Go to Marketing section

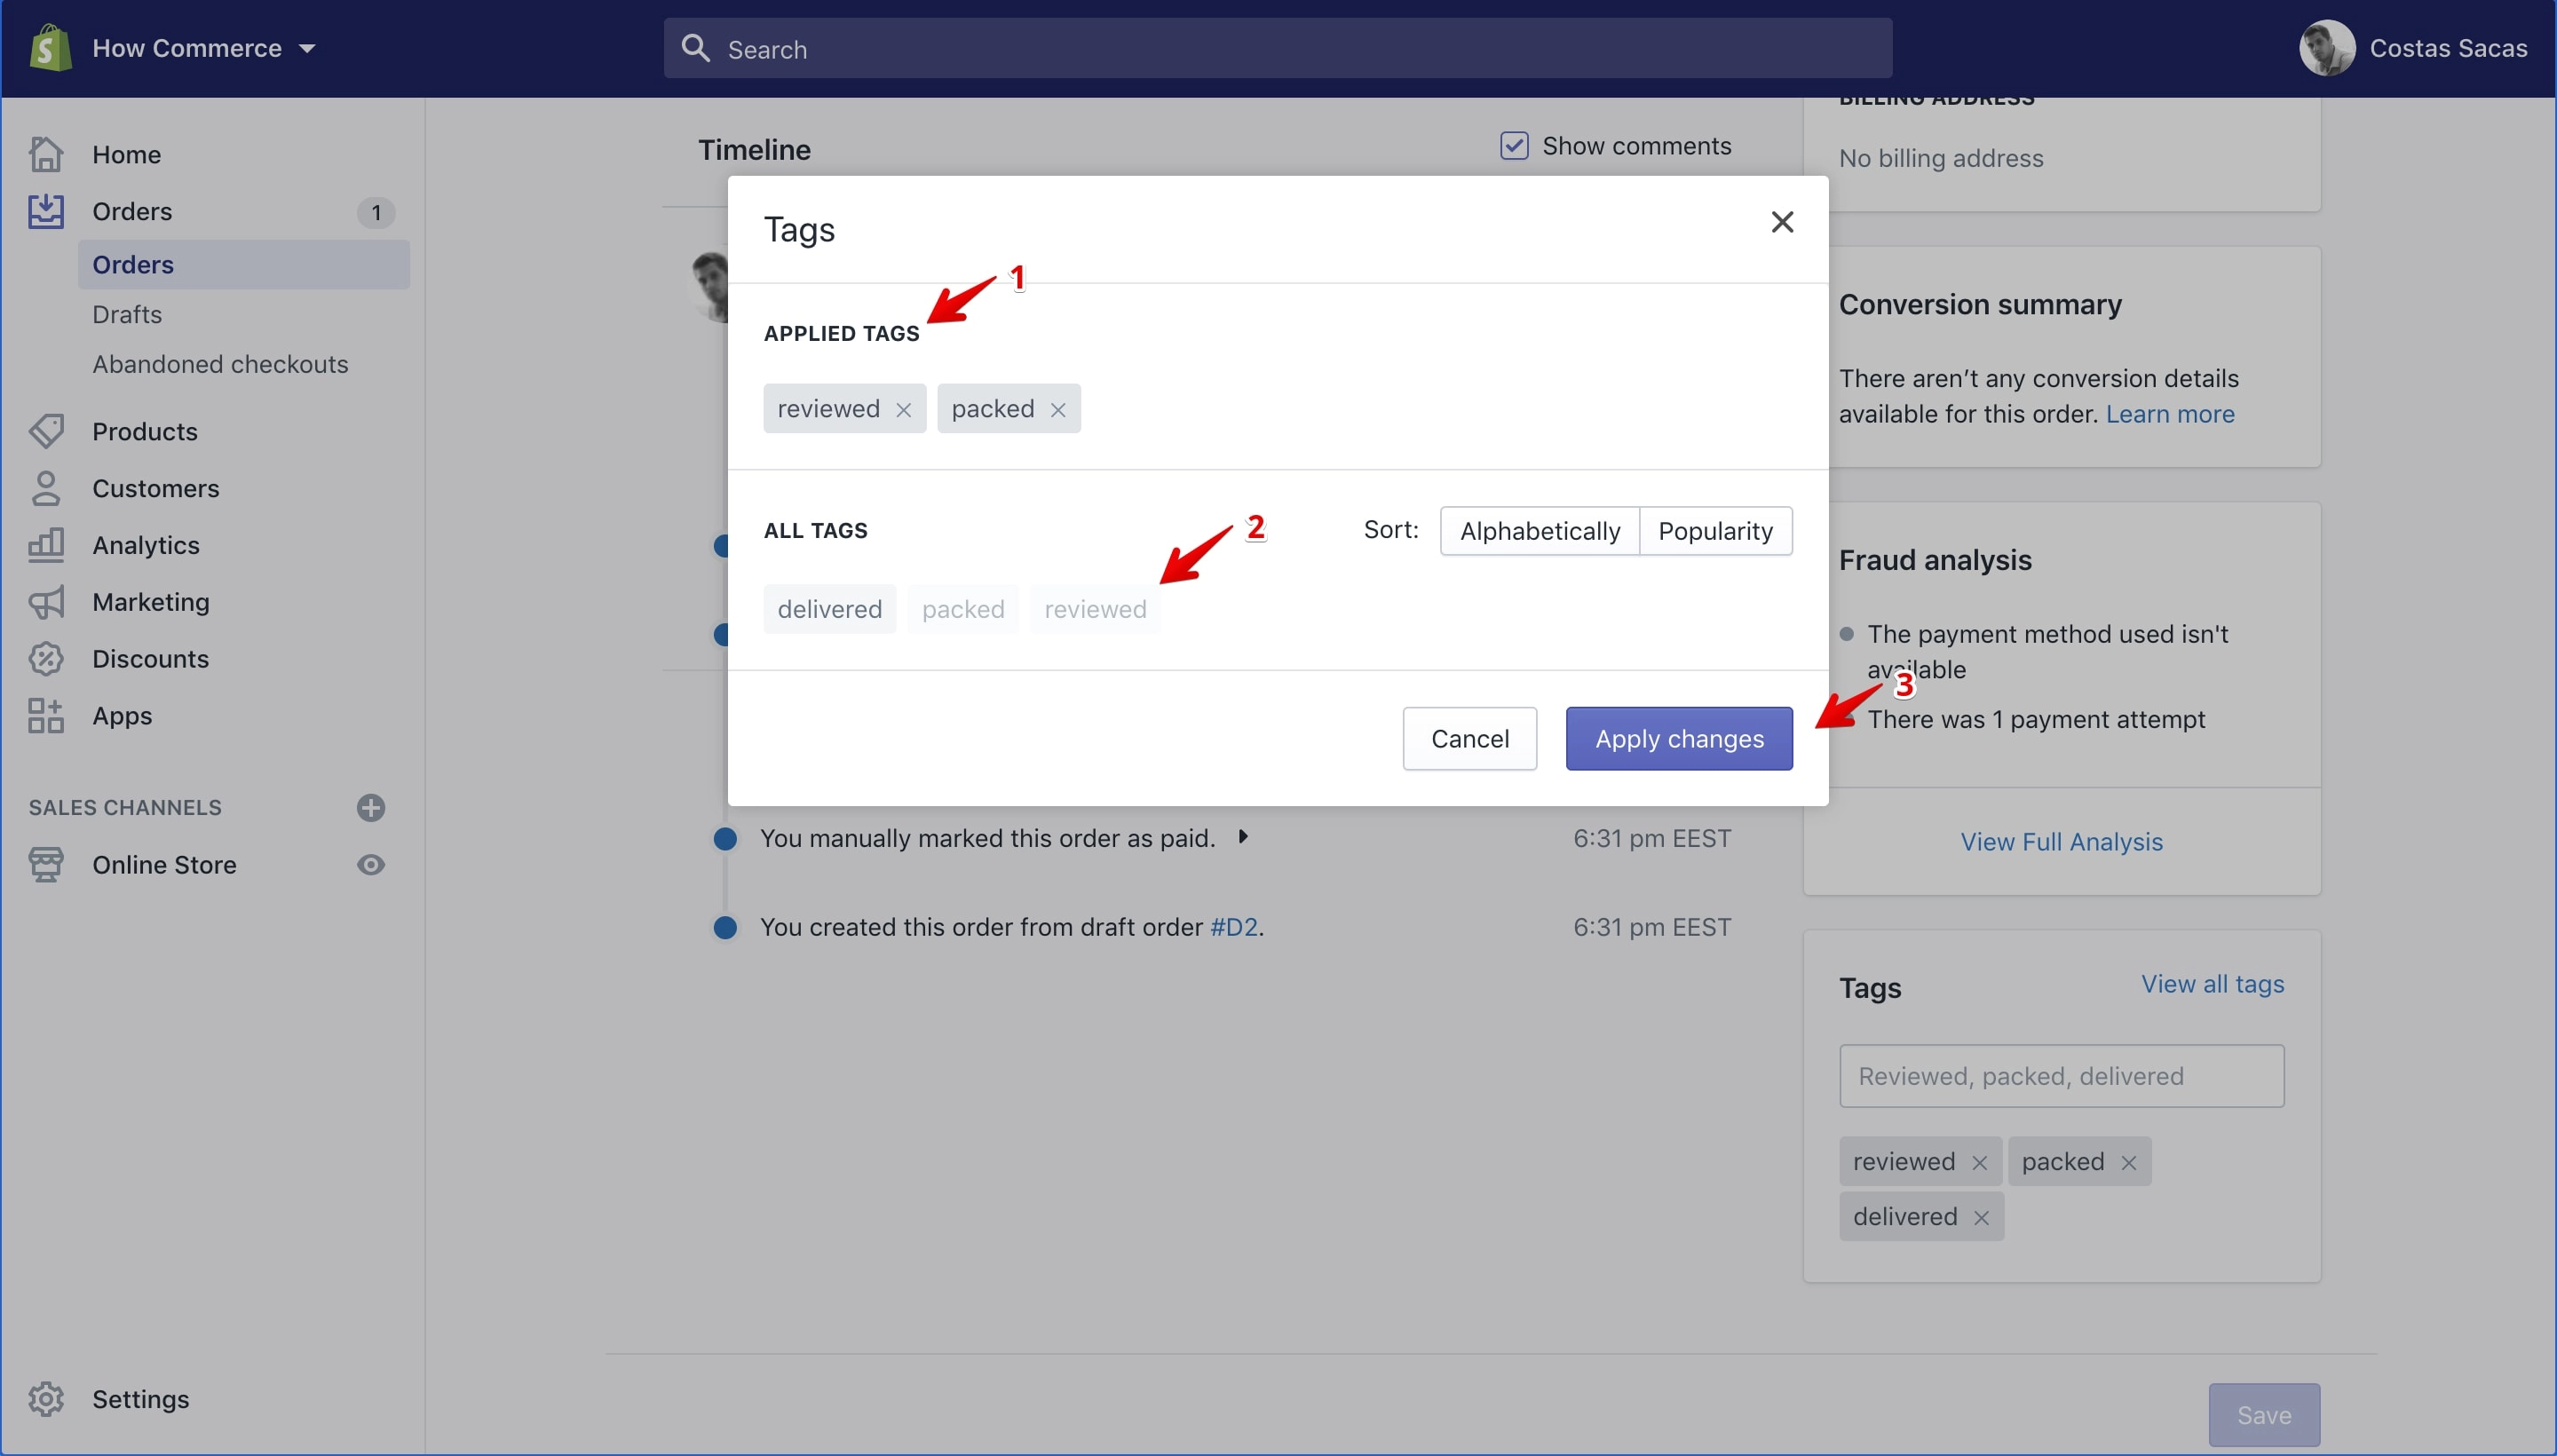pyautogui.click(x=151, y=602)
